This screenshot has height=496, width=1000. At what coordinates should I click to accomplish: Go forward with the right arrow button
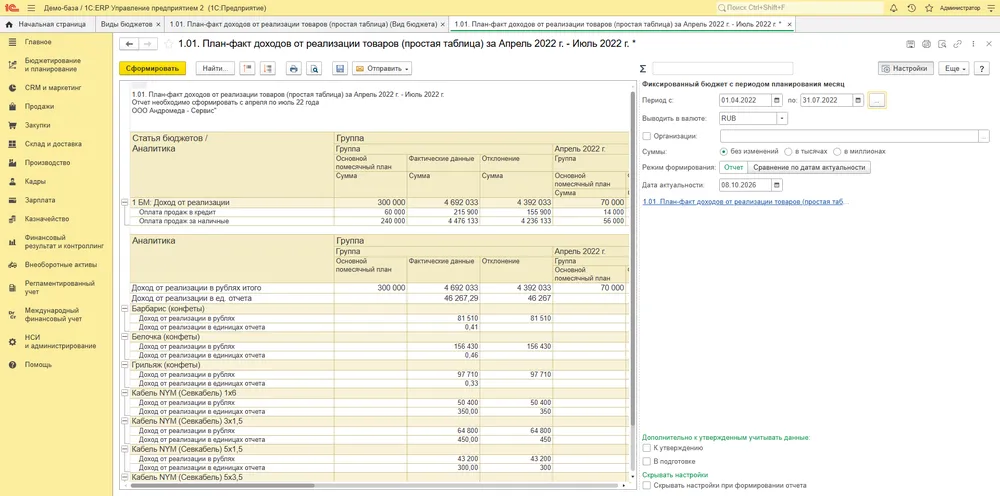147,44
